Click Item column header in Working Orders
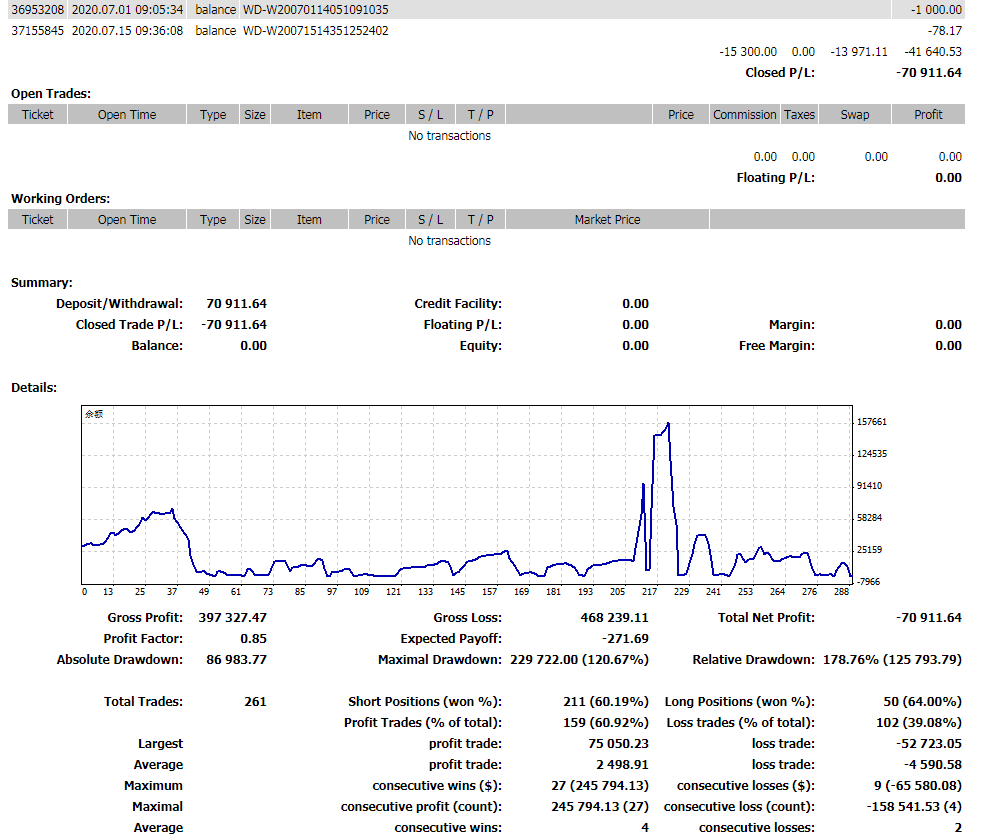This screenshot has height=839, width=984. tap(309, 220)
